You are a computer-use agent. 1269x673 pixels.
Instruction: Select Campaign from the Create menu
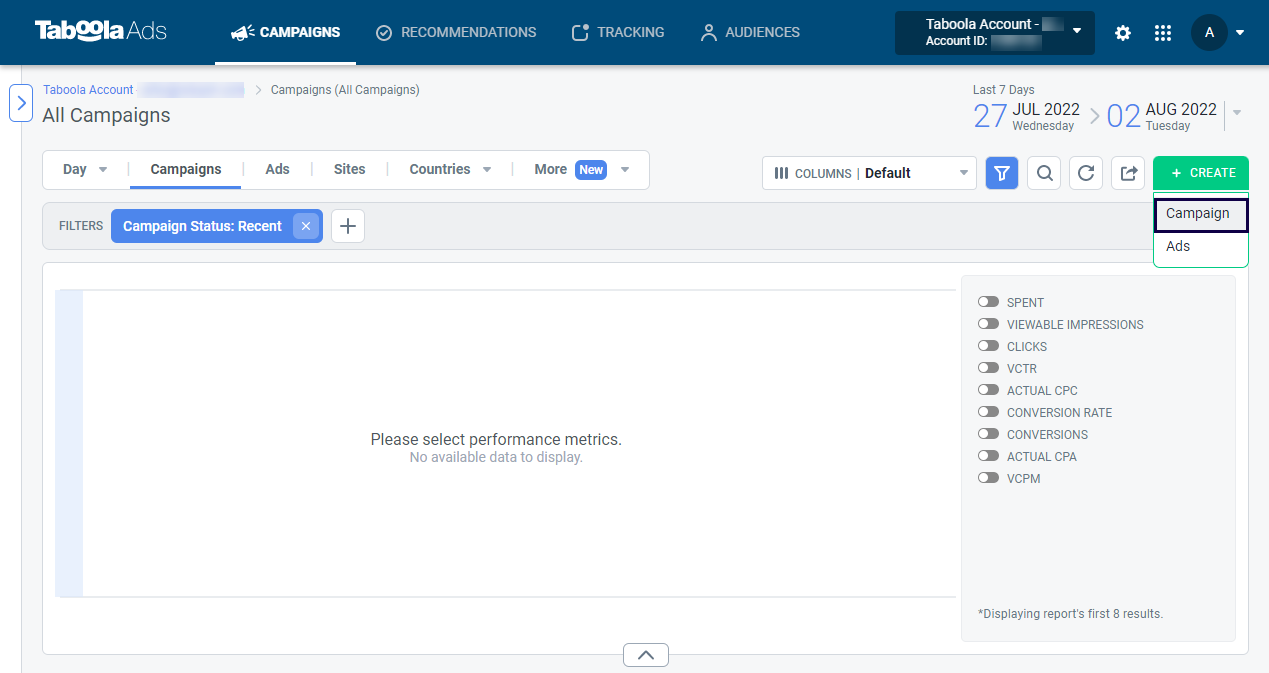1200,214
